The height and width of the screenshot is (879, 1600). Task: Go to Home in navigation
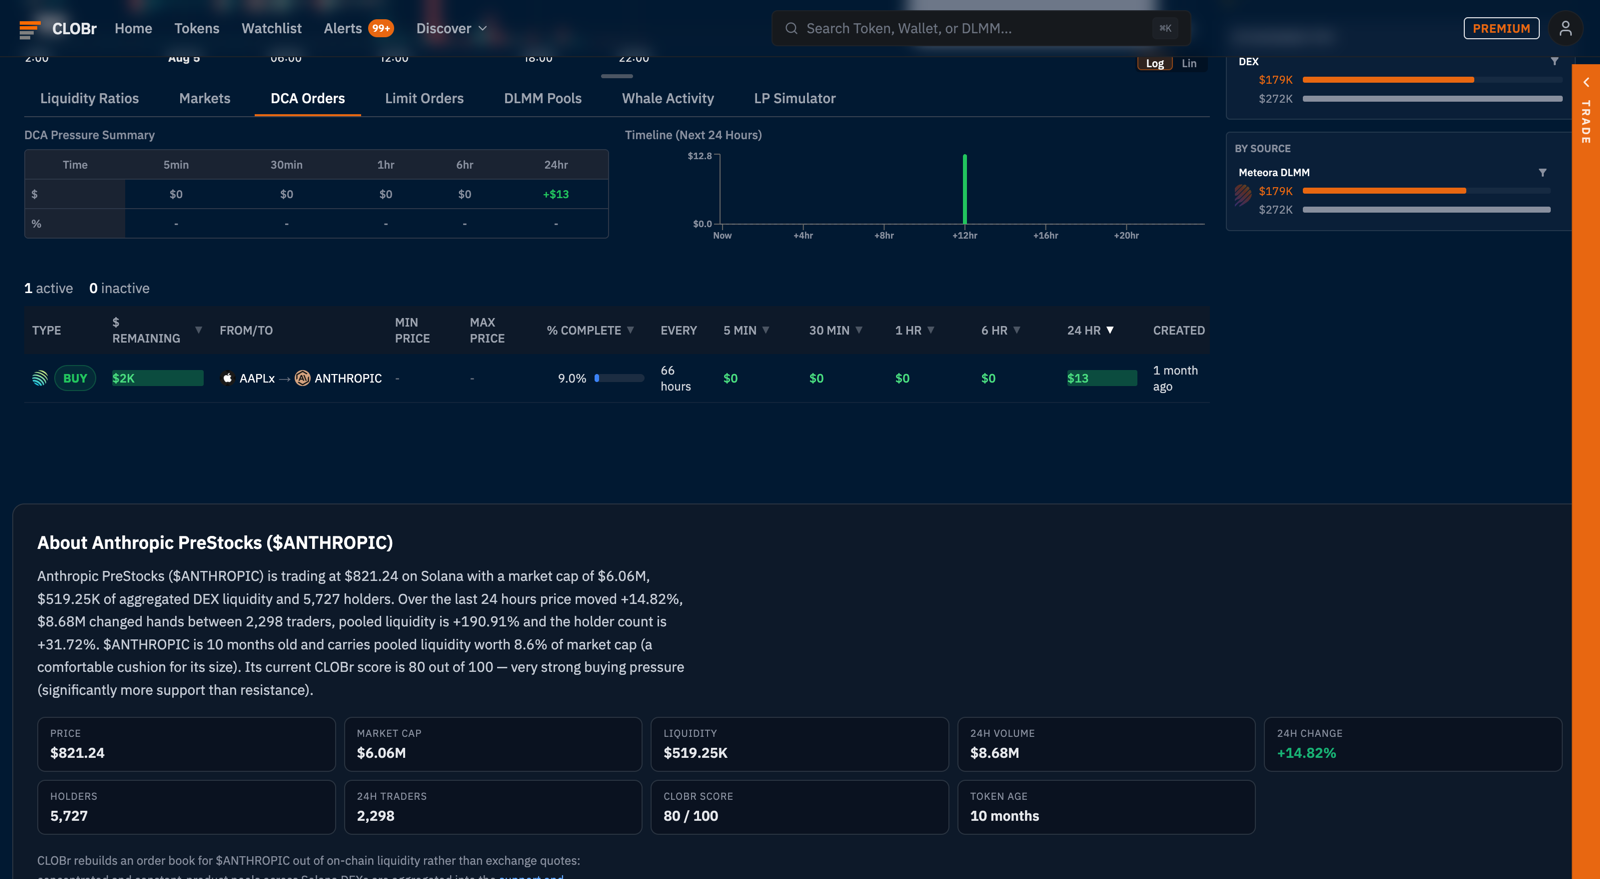pyautogui.click(x=133, y=28)
